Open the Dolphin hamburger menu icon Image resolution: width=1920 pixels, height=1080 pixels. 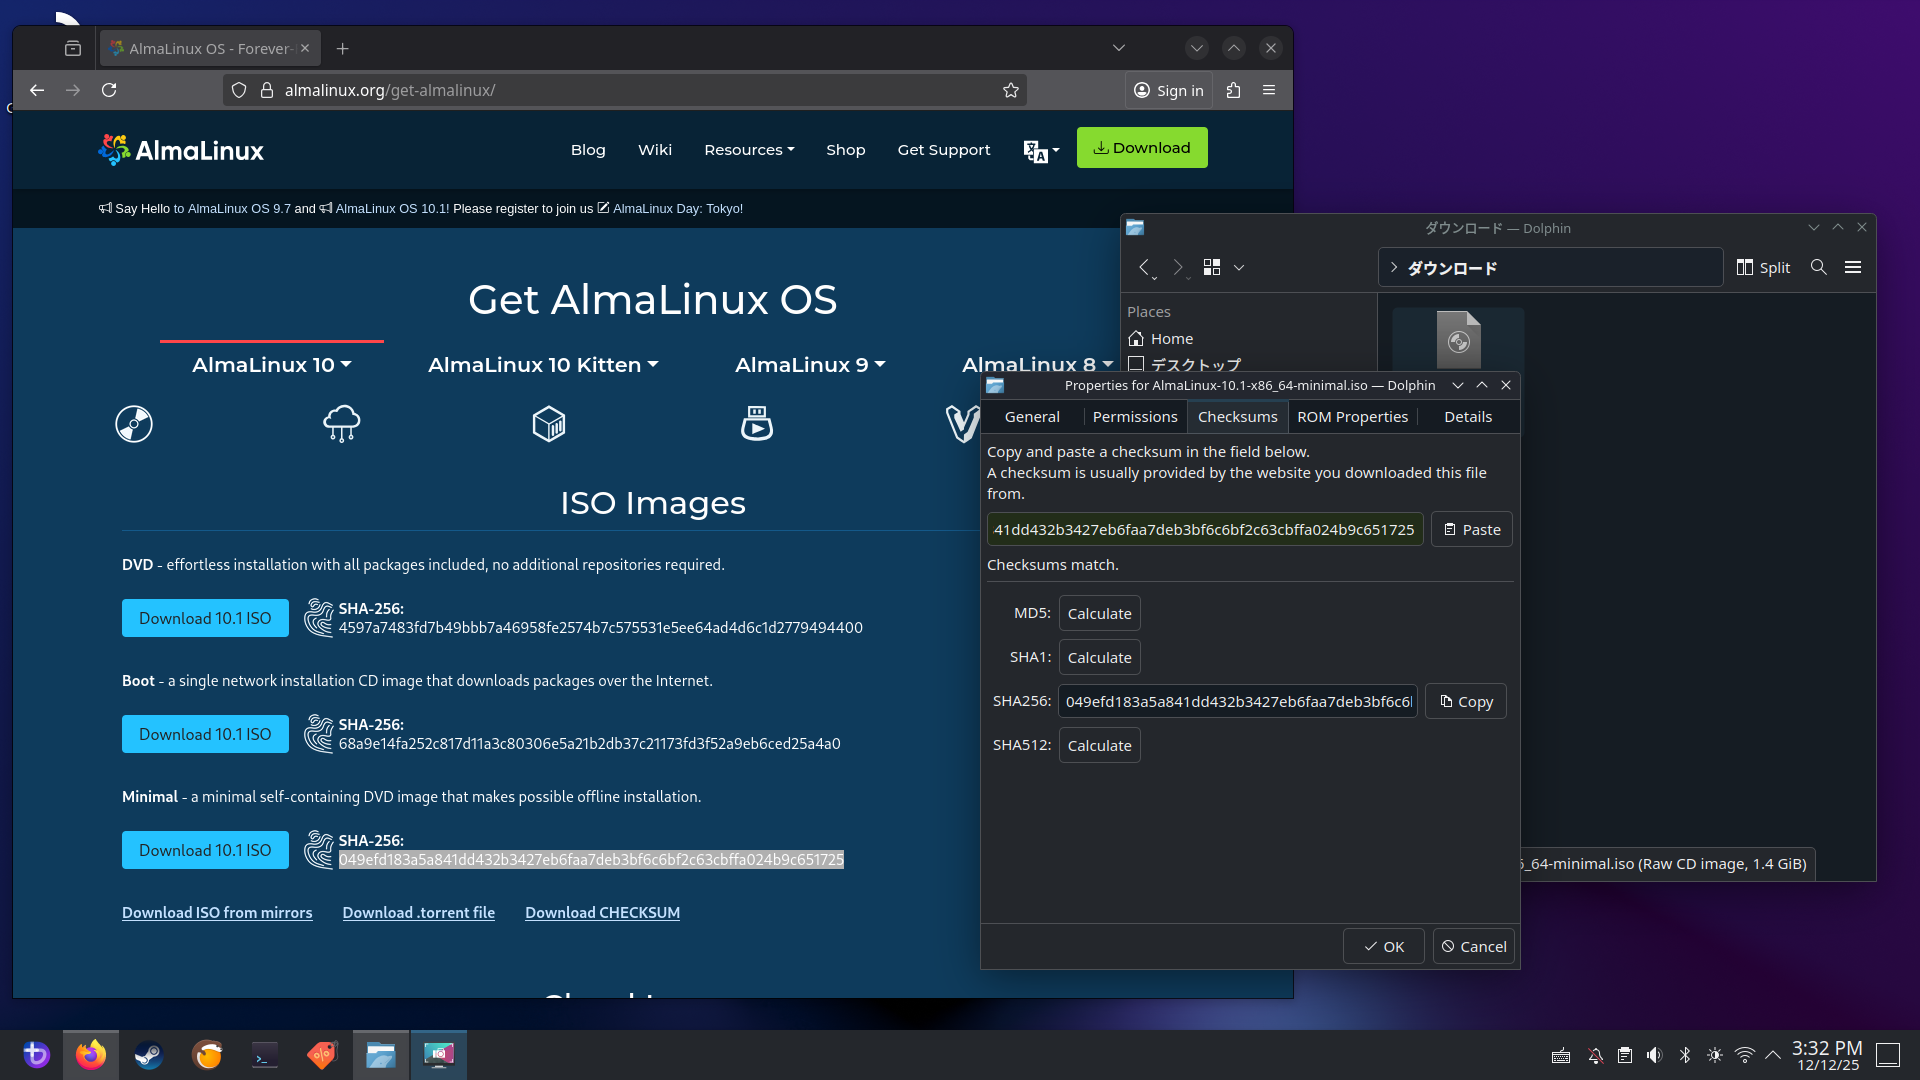(1853, 267)
